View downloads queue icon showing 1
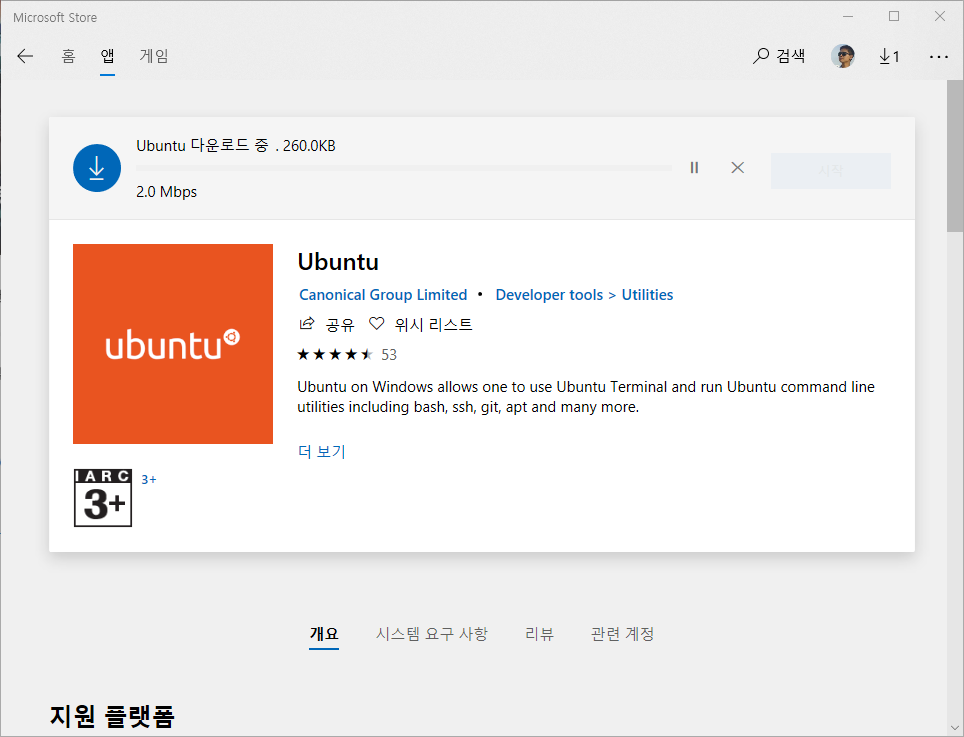 (889, 57)
